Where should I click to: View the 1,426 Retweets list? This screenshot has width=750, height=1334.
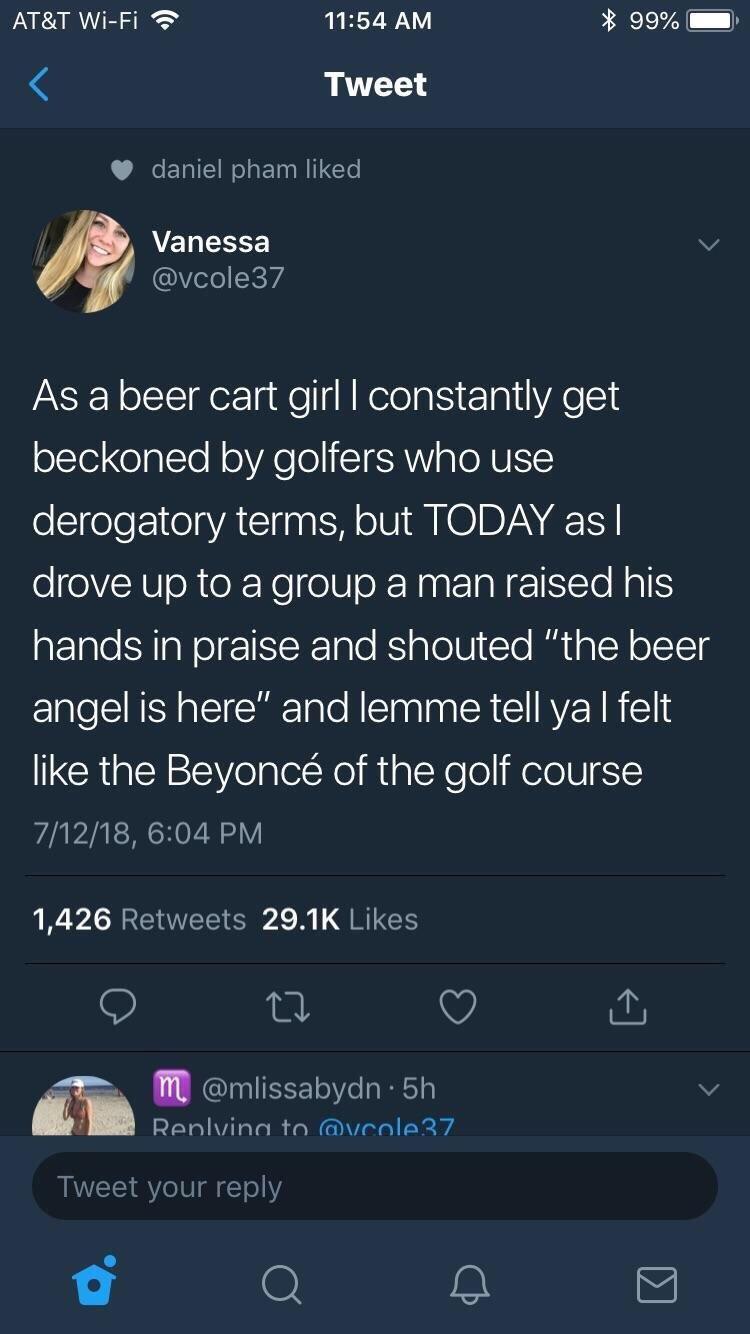click(x=139, y=919)
